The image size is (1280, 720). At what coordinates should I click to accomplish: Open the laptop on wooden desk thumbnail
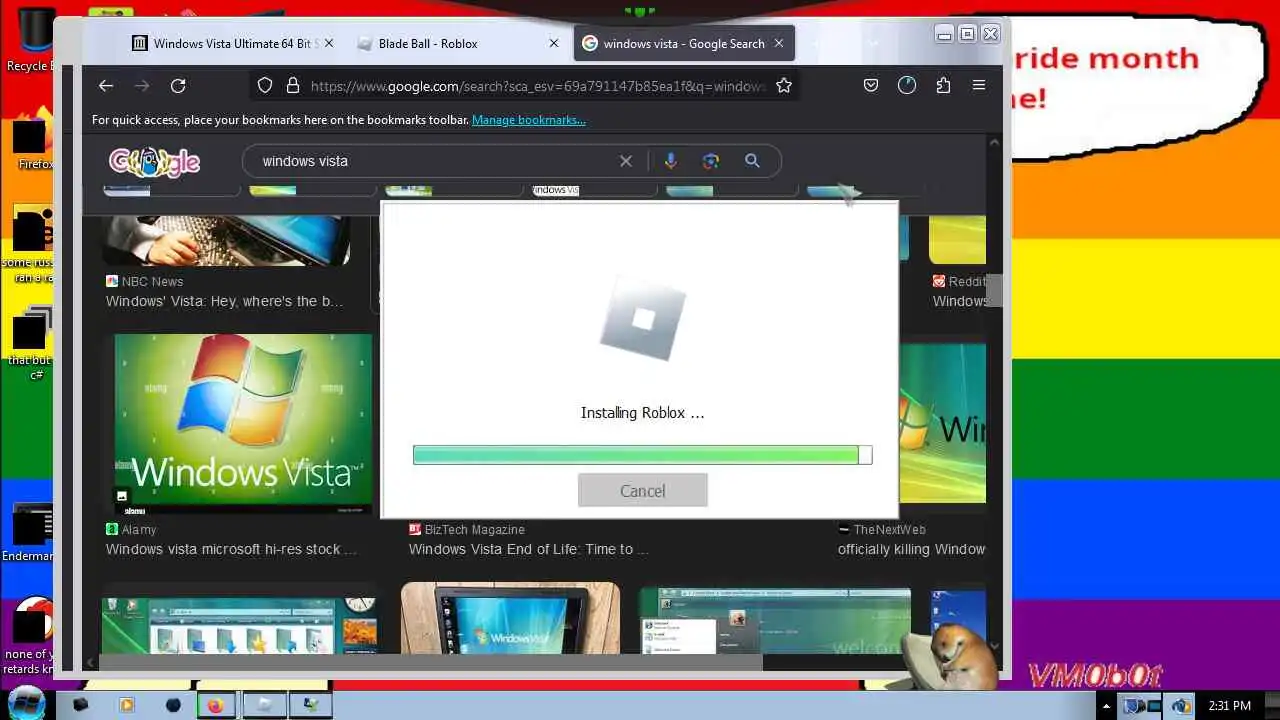(510, 618)
